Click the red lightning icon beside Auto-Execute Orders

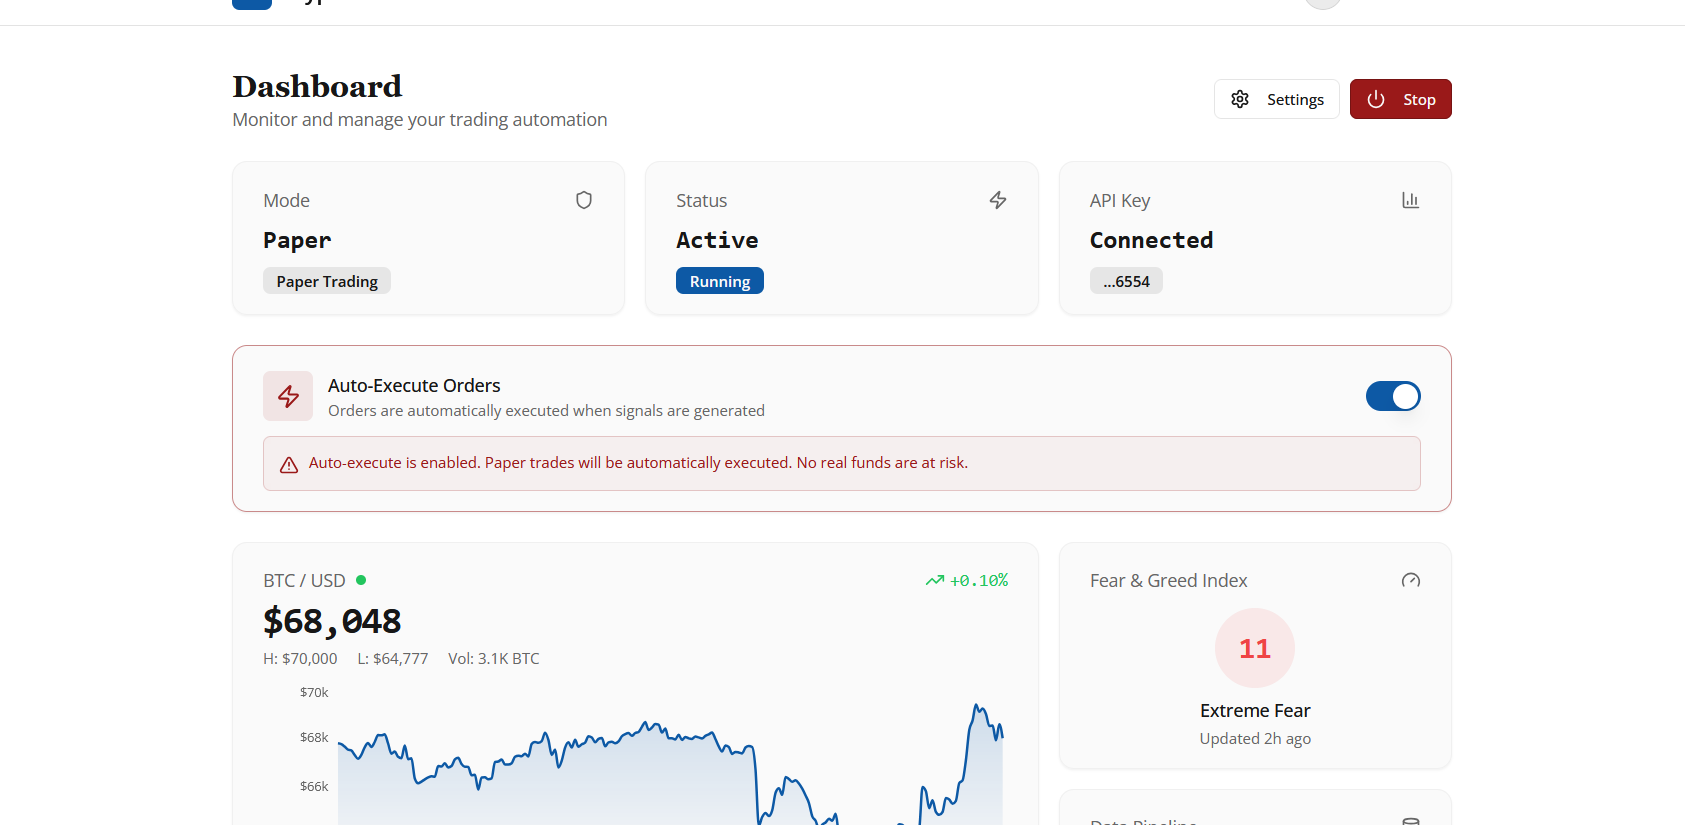tap(288, 397)
